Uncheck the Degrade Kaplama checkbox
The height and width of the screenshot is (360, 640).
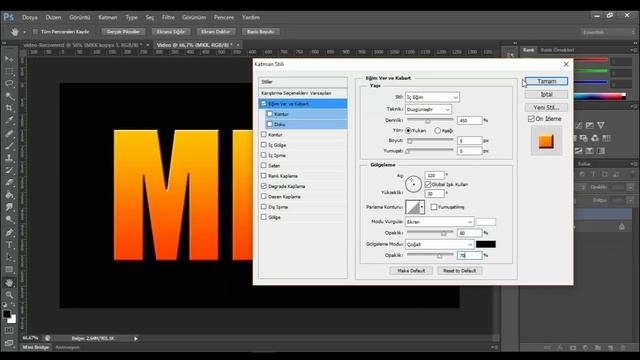tap(264, 186)
